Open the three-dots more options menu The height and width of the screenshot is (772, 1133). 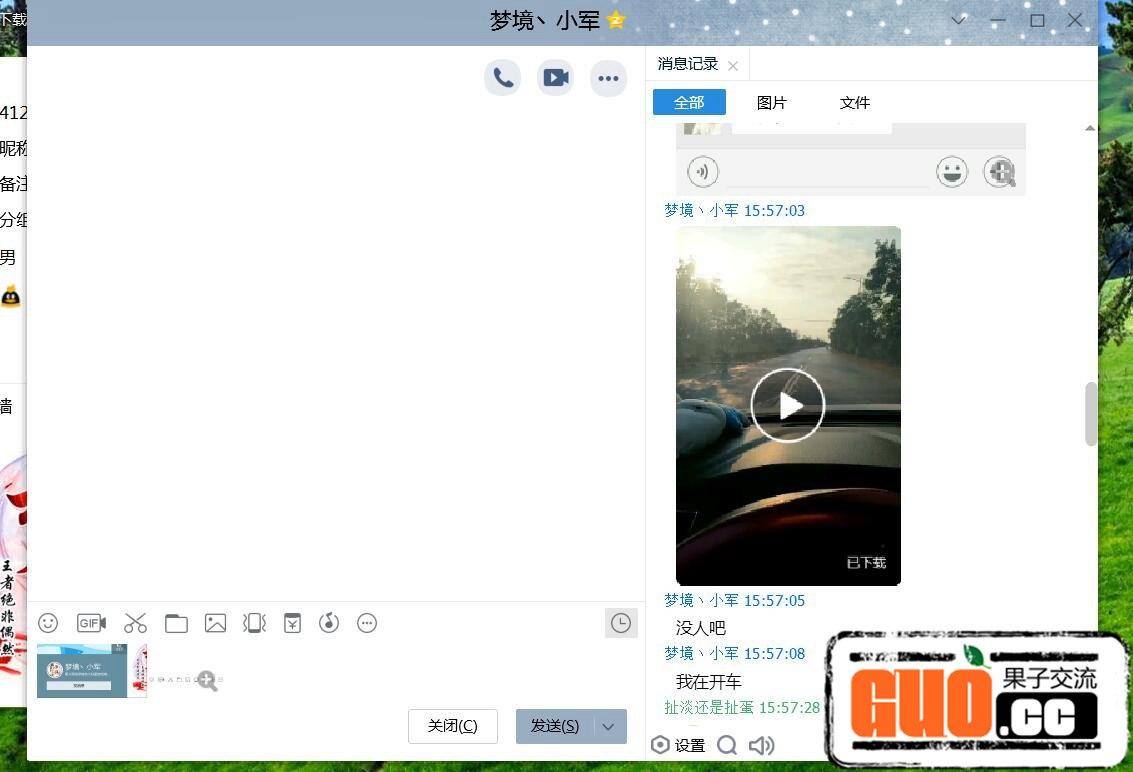click(x=608, y=78)
